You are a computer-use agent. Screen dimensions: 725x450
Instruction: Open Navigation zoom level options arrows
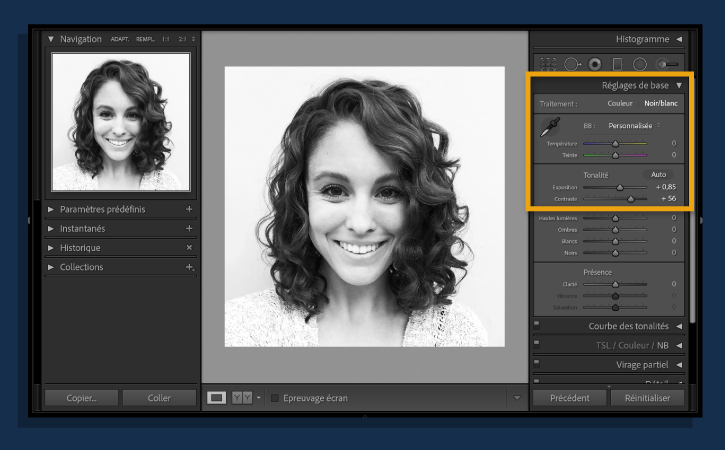(193, 39)
